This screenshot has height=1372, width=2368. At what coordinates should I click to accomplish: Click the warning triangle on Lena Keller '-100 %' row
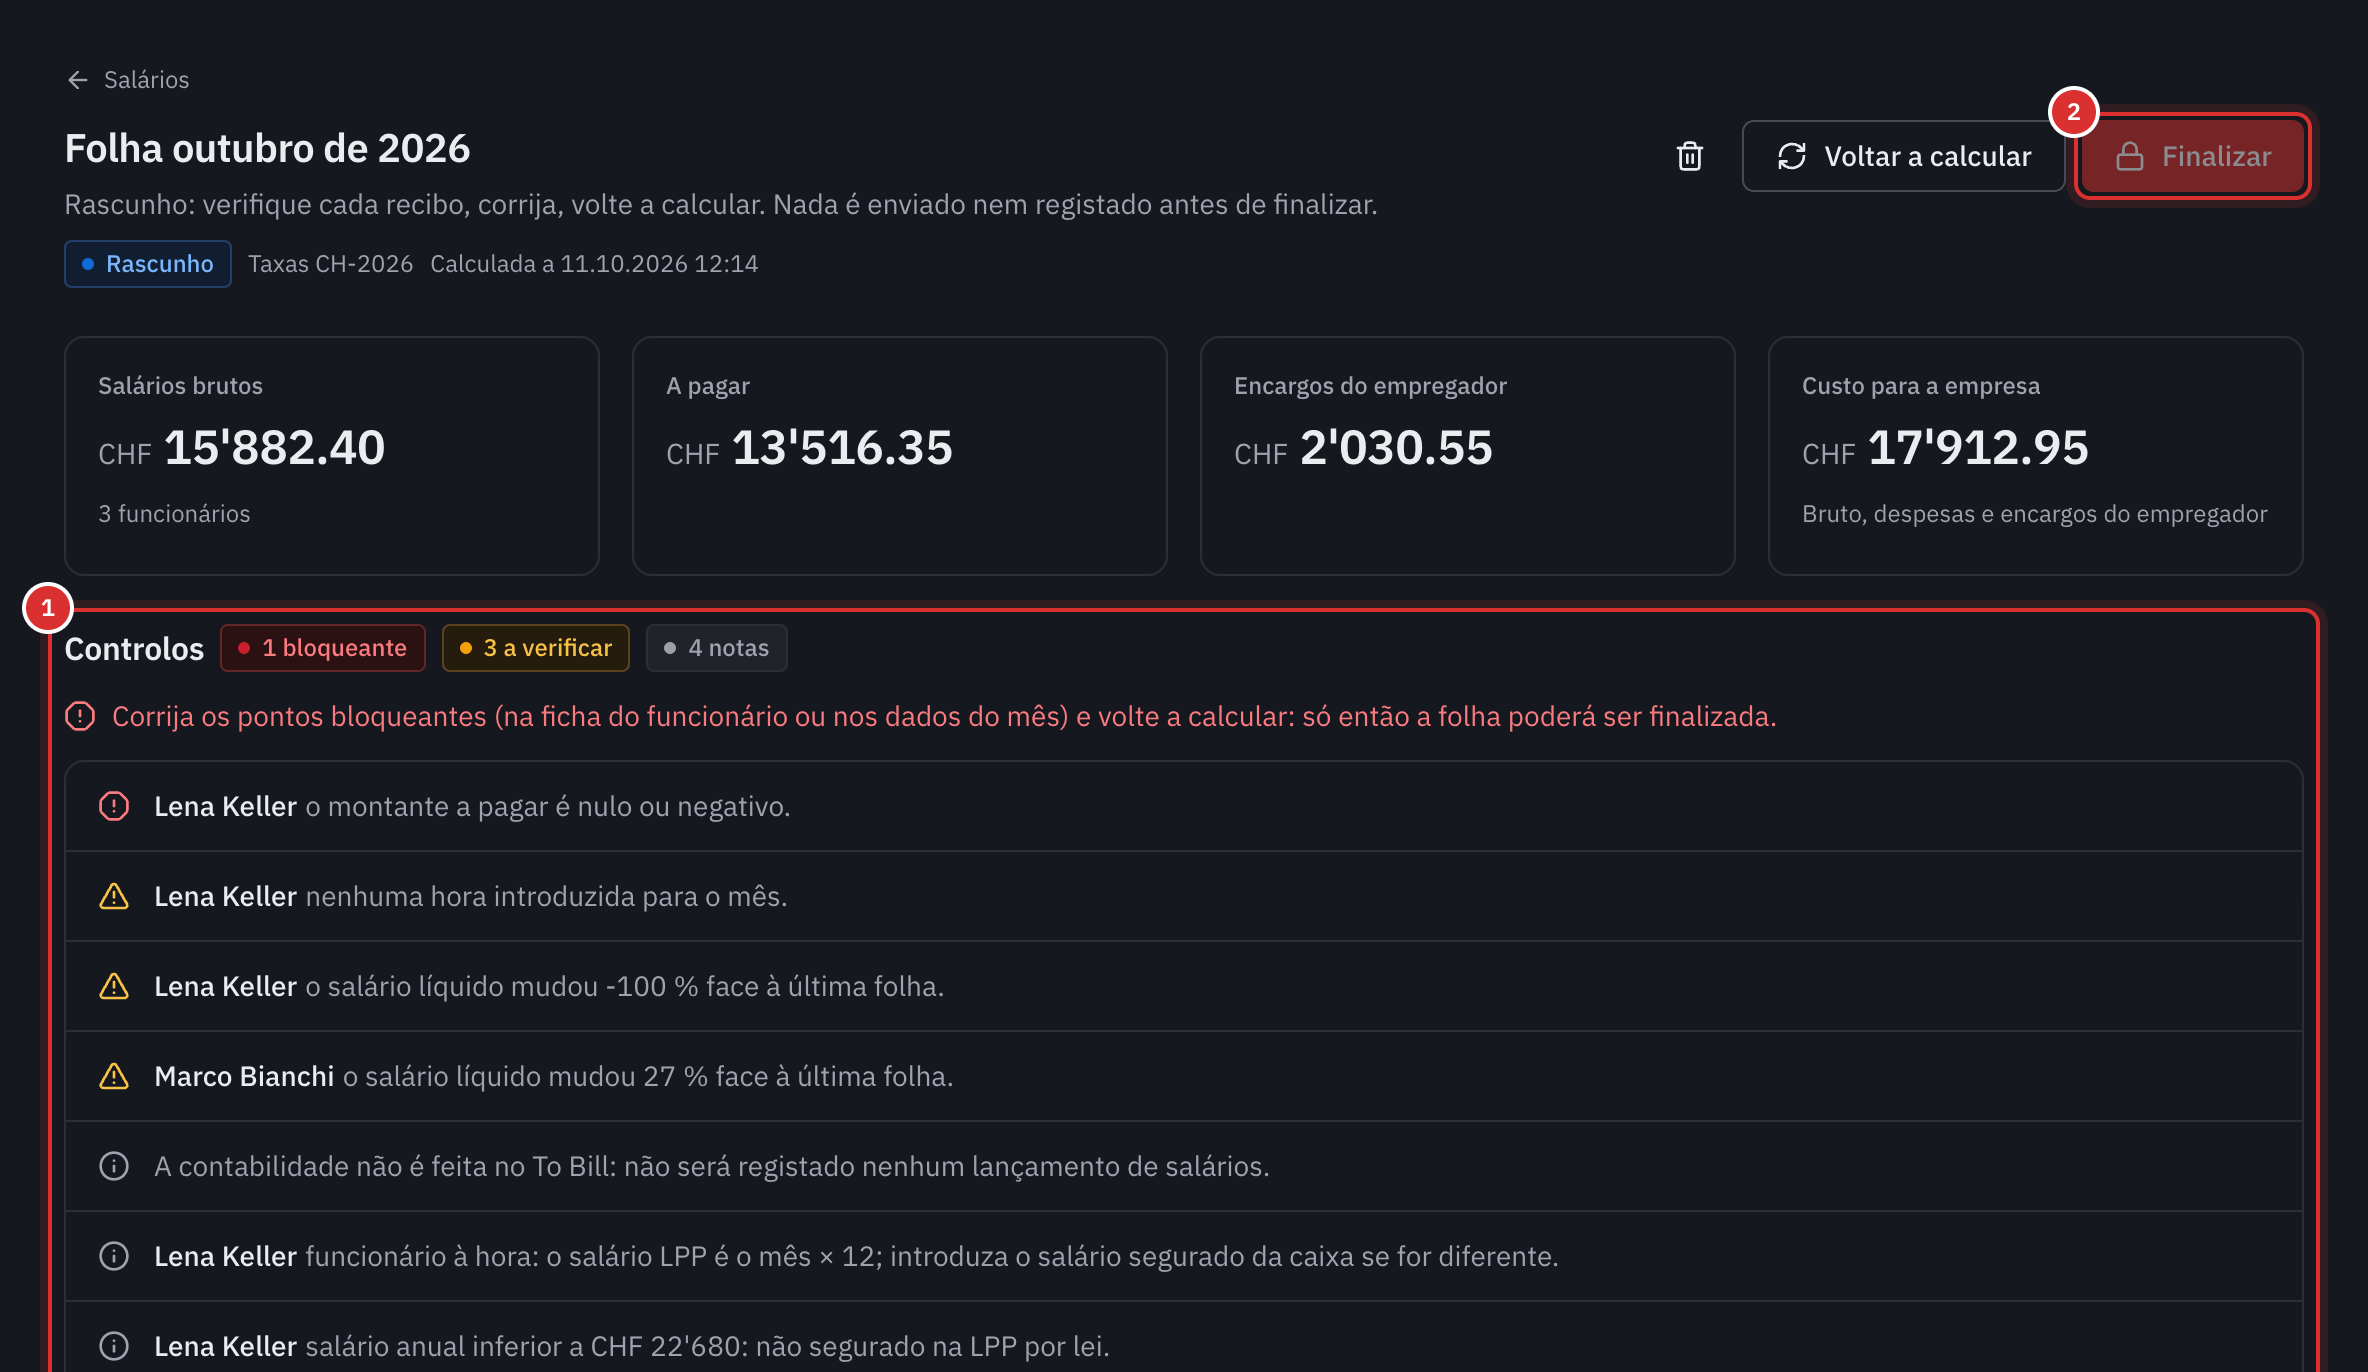click(114, 986)
